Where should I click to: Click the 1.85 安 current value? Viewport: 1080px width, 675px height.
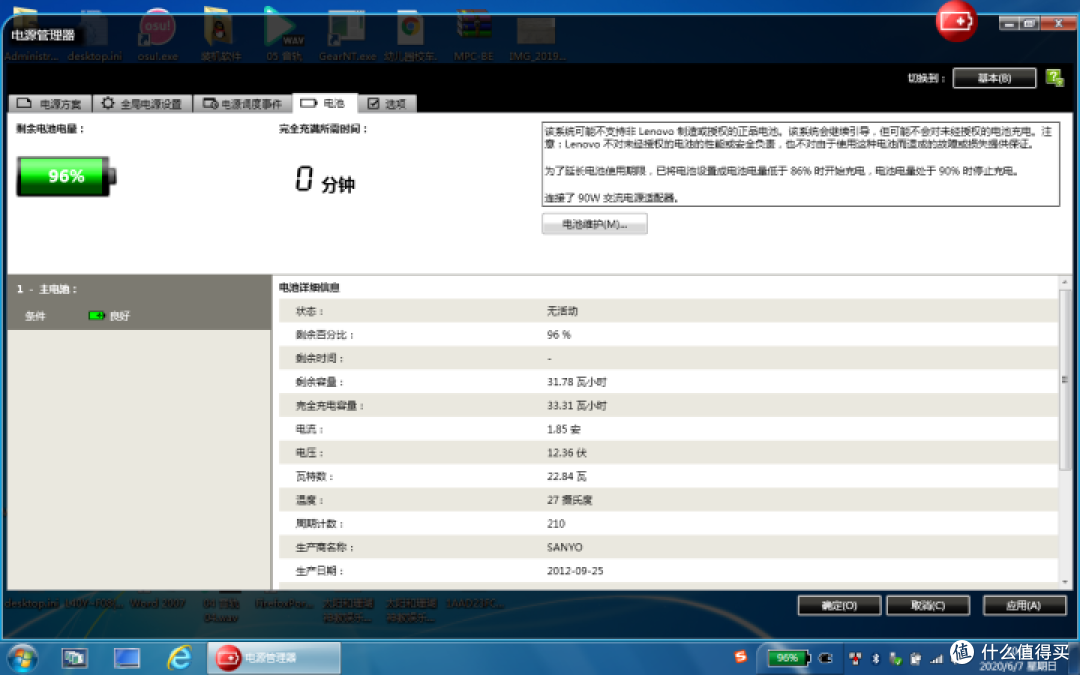pos(563,429)
